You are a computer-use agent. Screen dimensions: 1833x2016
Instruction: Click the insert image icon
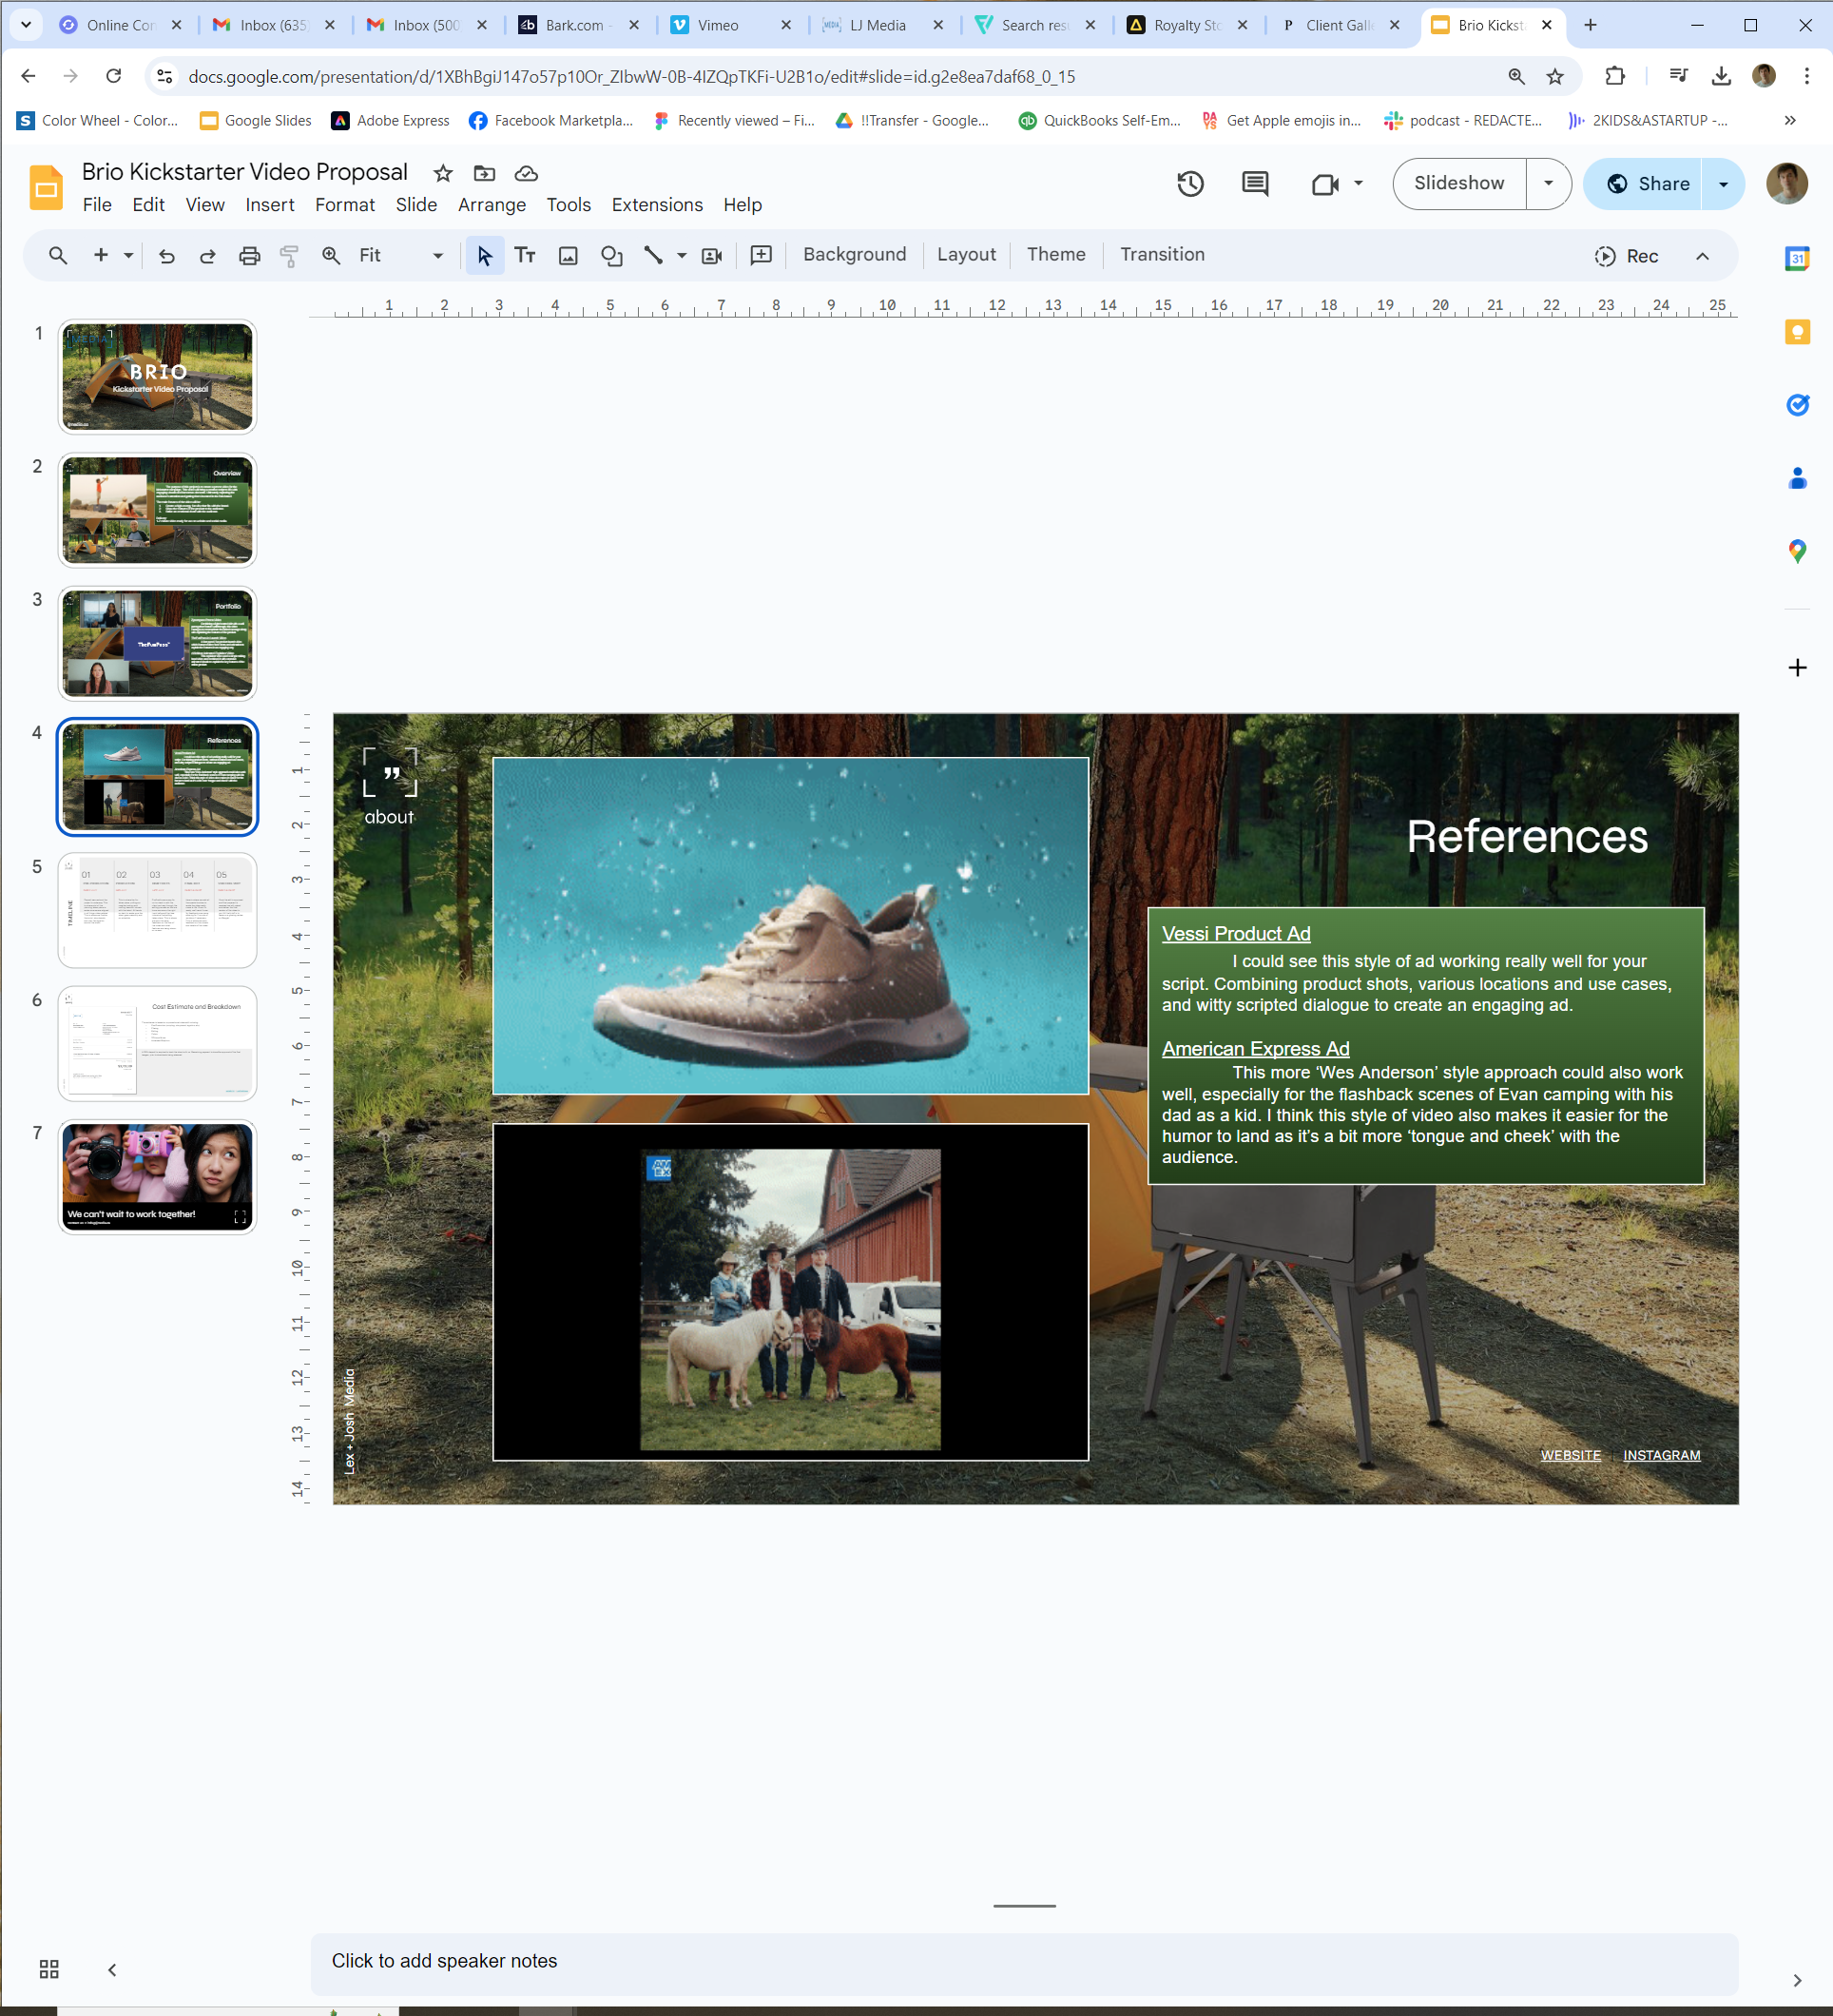coord(568,255)
